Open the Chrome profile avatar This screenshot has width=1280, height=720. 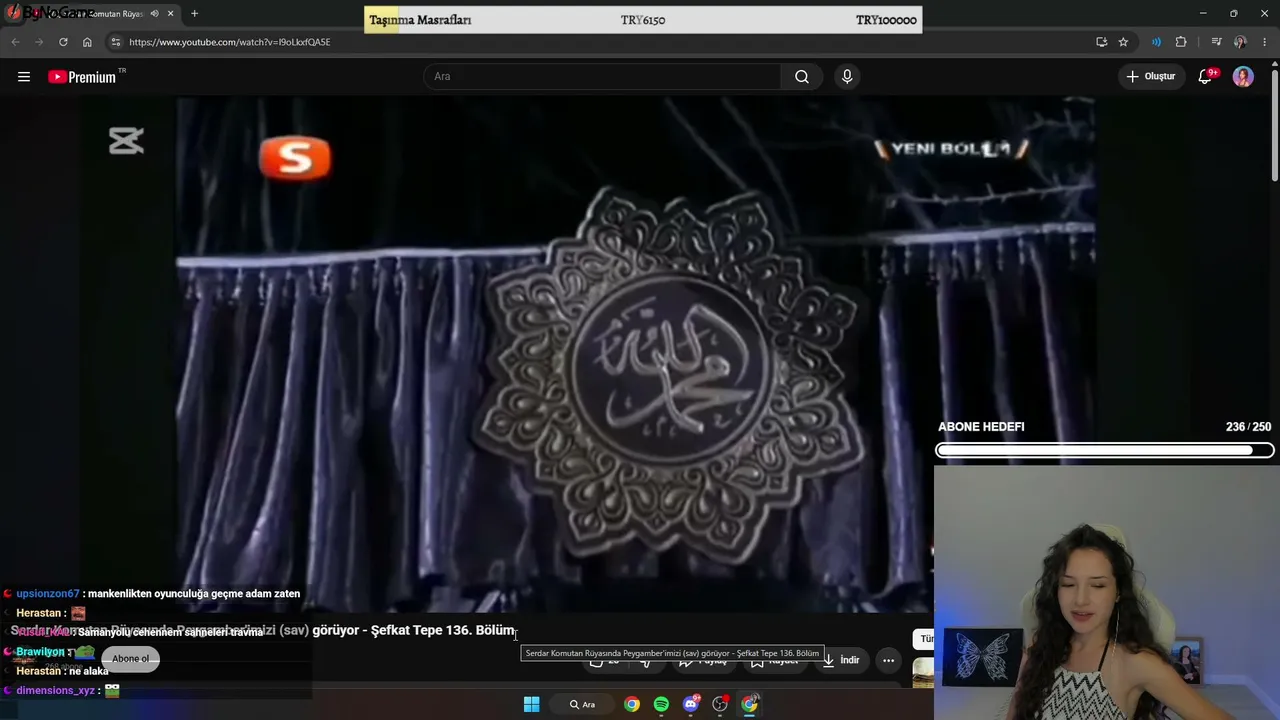click(1240, 42)
